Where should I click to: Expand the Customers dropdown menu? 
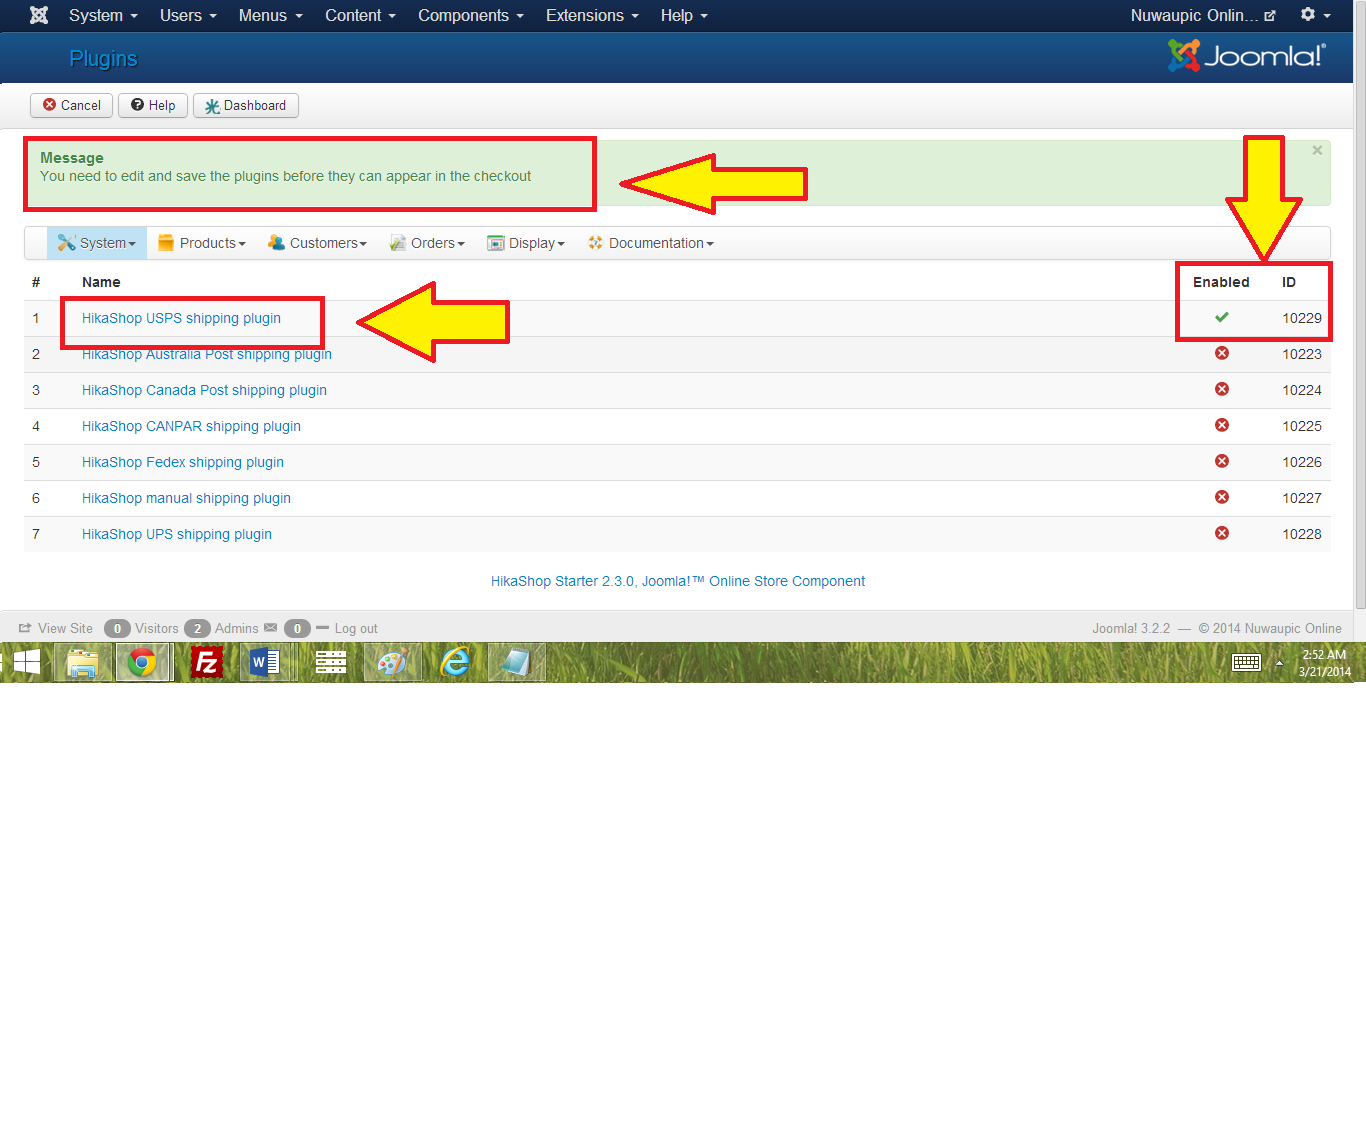coord(317,243)
